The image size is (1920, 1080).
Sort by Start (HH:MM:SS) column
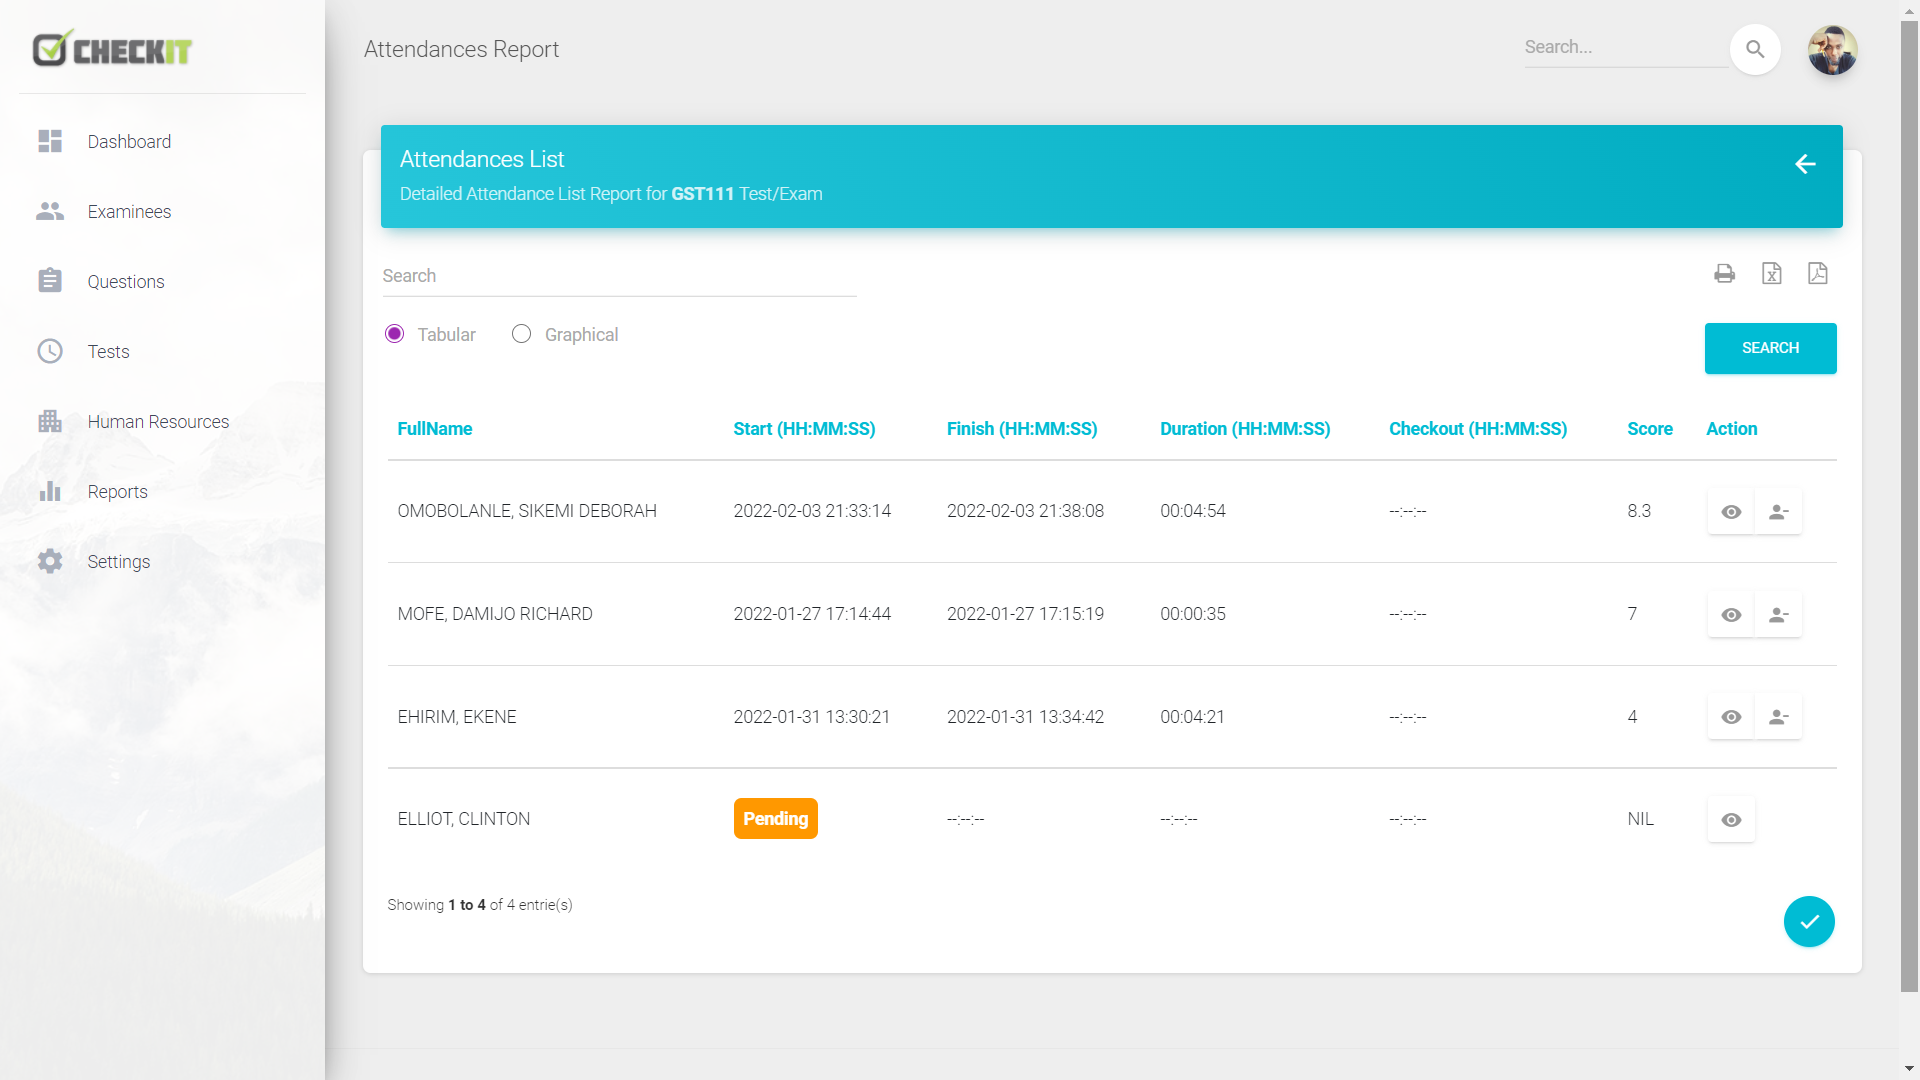(x=804, y=429)
